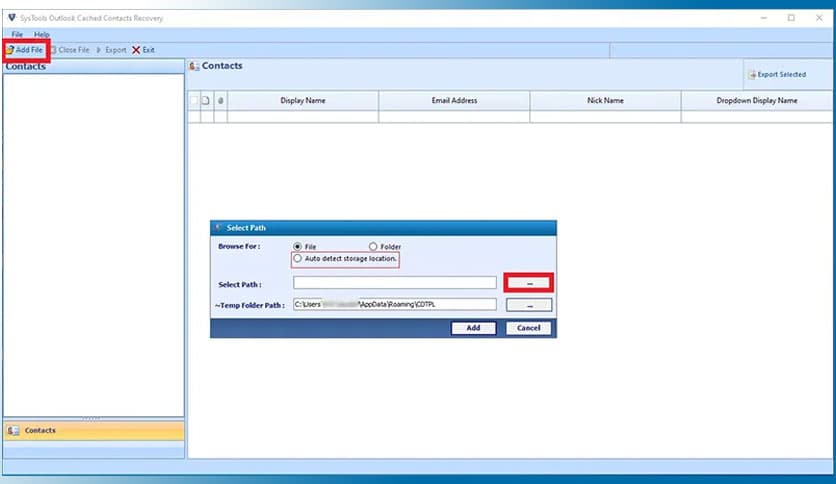Click the attachment paperclip column icon
Screen dimensions: 836x484
click(220, 100)
